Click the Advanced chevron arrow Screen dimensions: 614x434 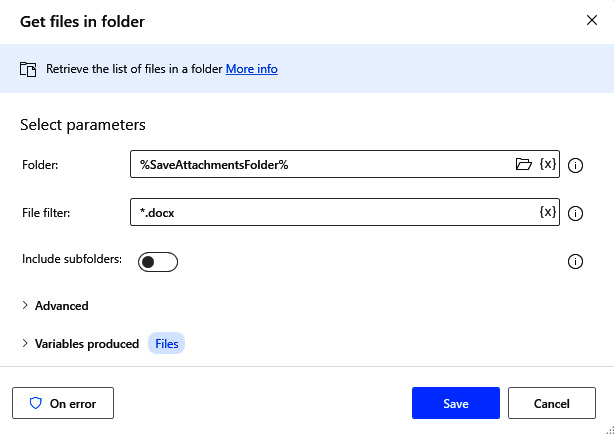pyautogui.click(x=25, y=305)
